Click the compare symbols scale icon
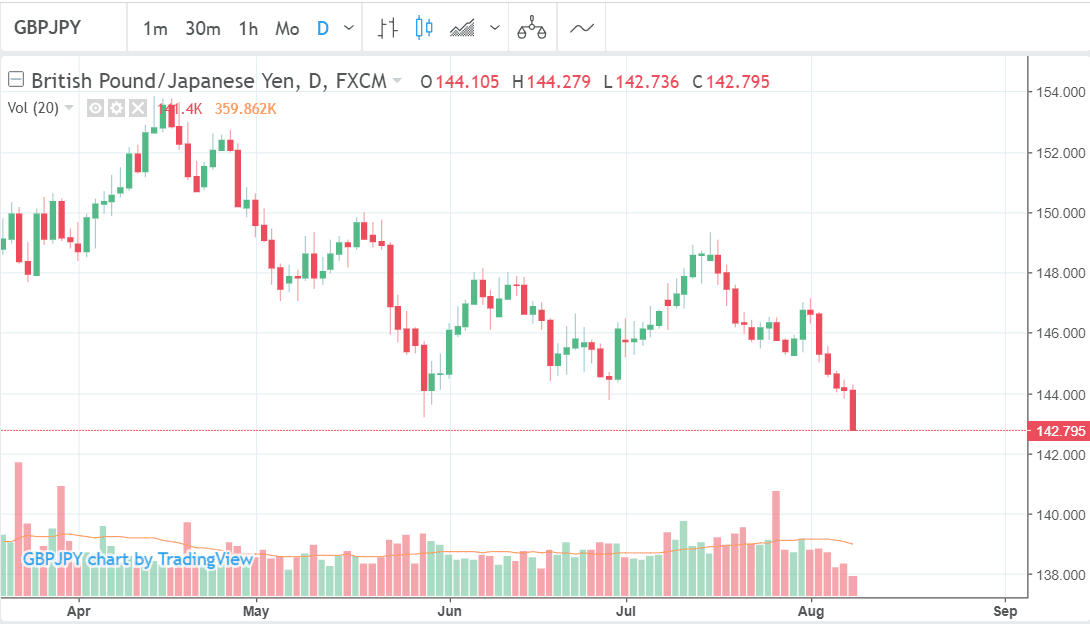 click(532, 29)
